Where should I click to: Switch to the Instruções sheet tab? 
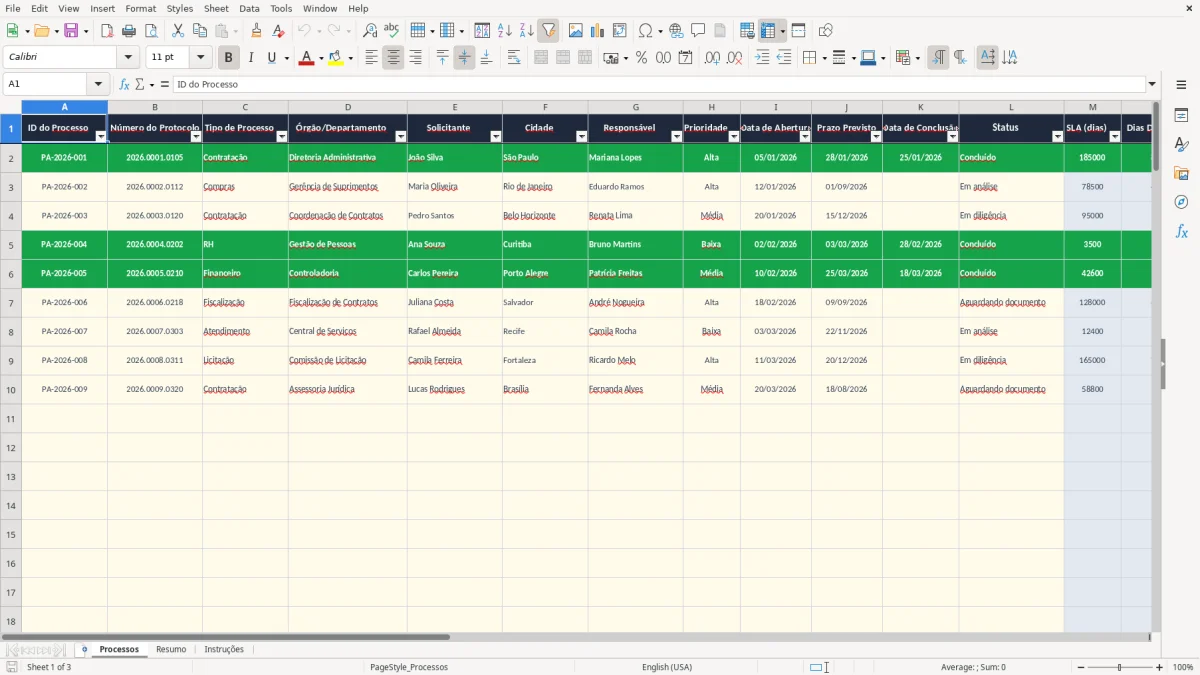point(224,650)
